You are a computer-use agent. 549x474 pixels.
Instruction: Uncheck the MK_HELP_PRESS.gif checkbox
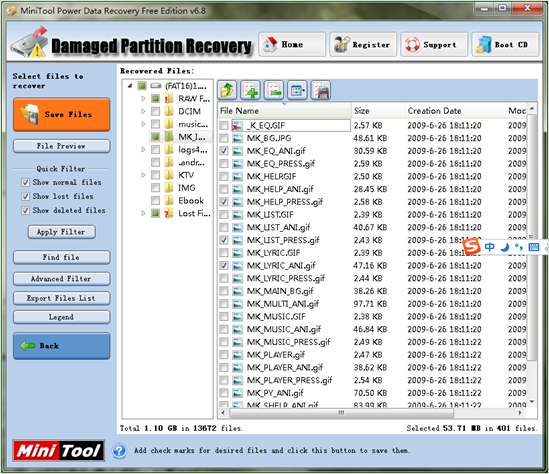click(x=224, y=202)
